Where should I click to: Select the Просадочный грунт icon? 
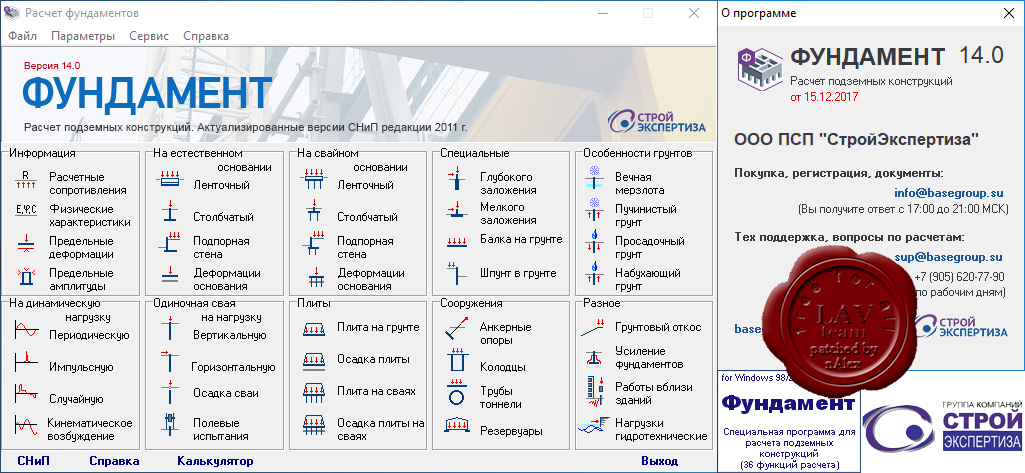tap(595, 243)
